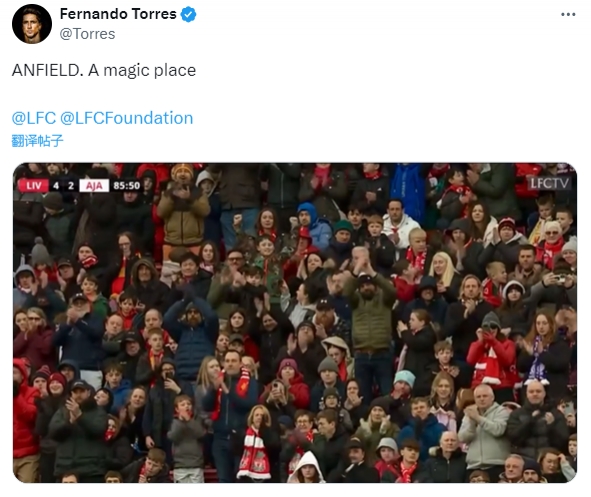This screenshot has height=497, width=591.
Task: Click the LFCTV watermark on the video
Action: [x=549, y=184]
